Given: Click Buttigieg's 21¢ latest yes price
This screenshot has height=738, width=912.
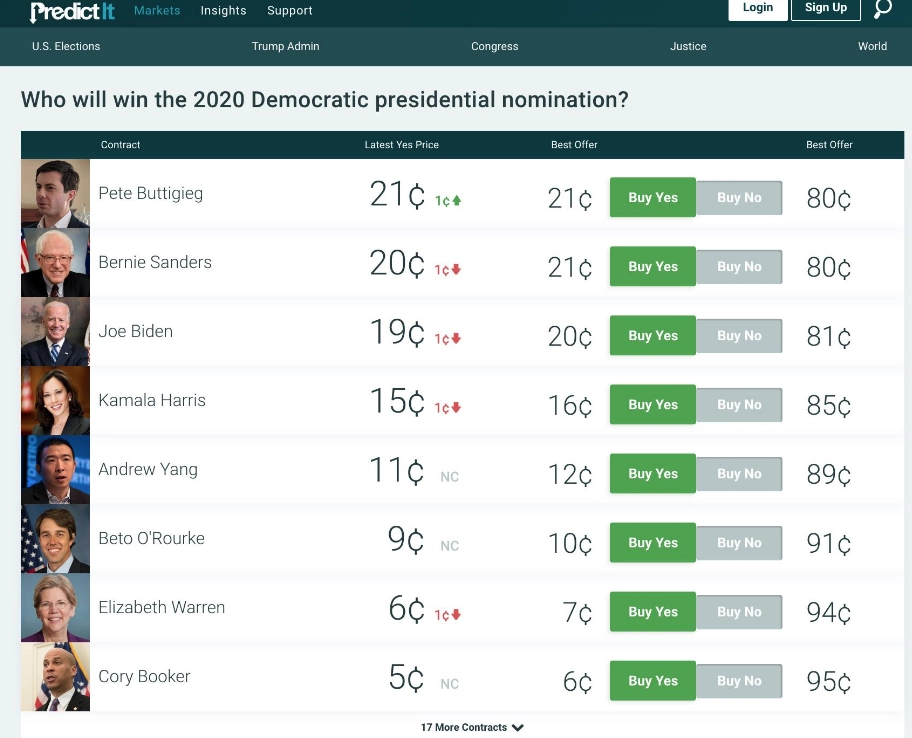Looking at the screenshot, I should click(397, 194).
